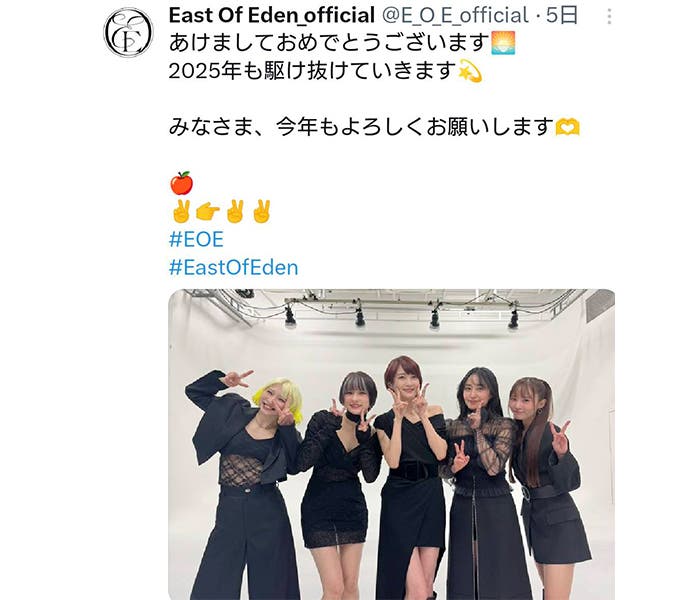Image resolution: width=700 pixels, height=600 pixels.
Task: Open the @E_O_E_official handle link
Action: [455, 16]
